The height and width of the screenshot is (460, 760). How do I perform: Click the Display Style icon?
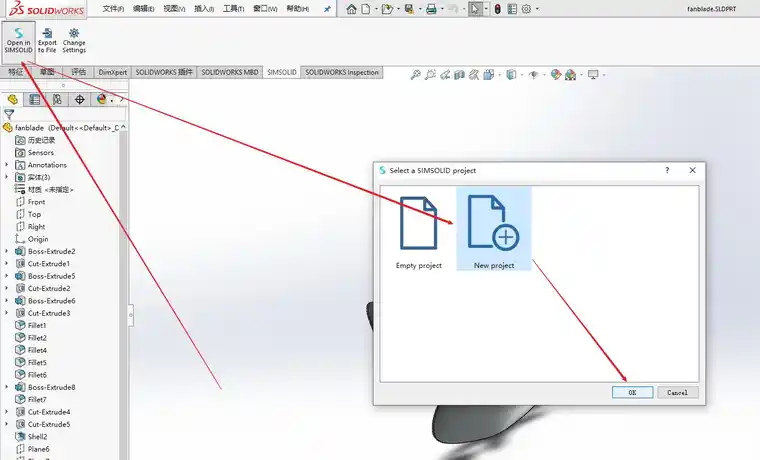(x=511, y=75)
